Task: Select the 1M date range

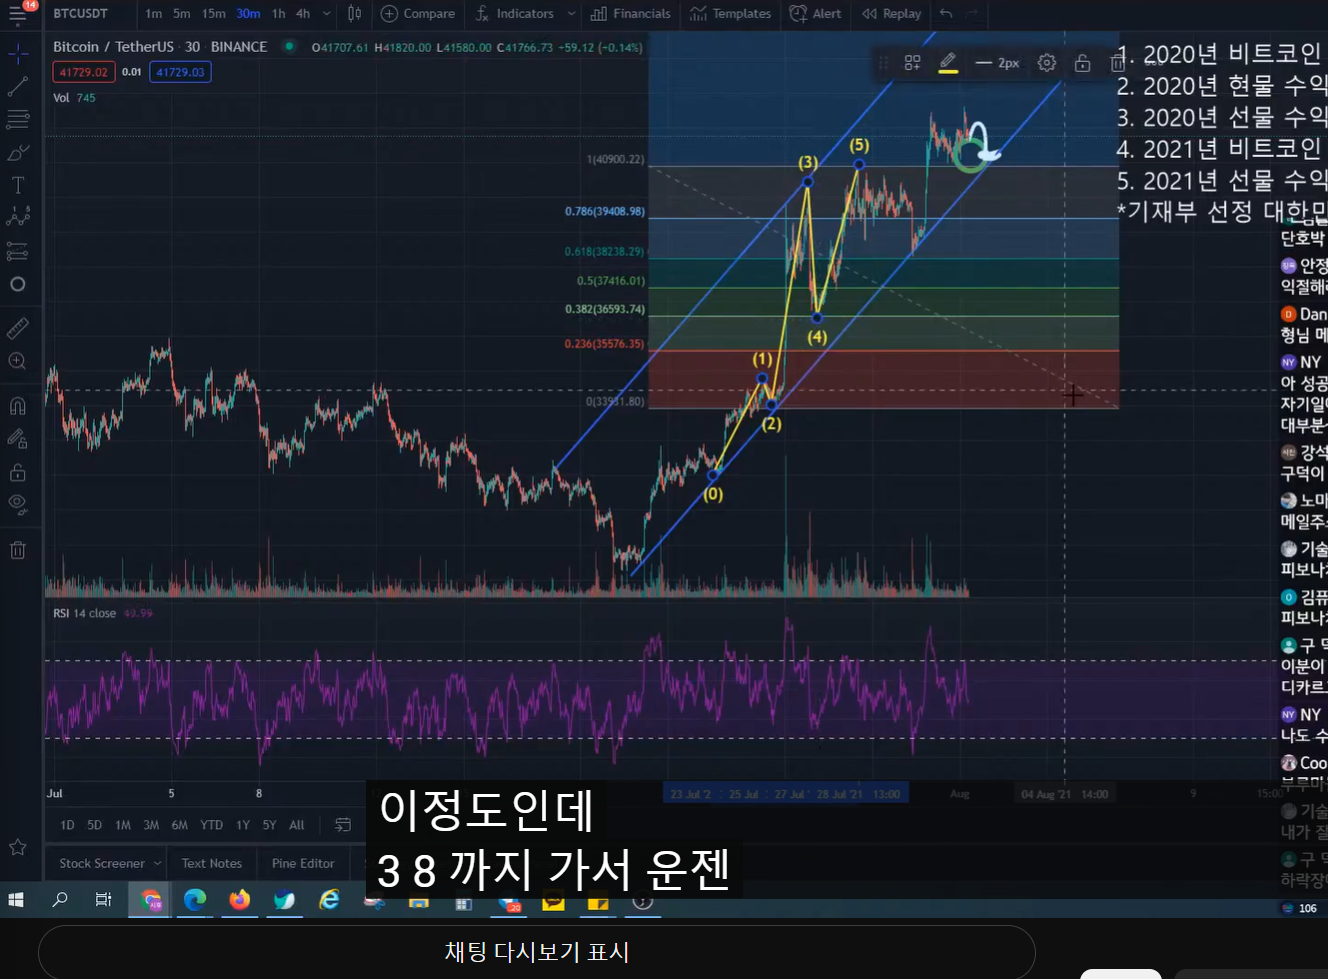Action: click(123, 825)
